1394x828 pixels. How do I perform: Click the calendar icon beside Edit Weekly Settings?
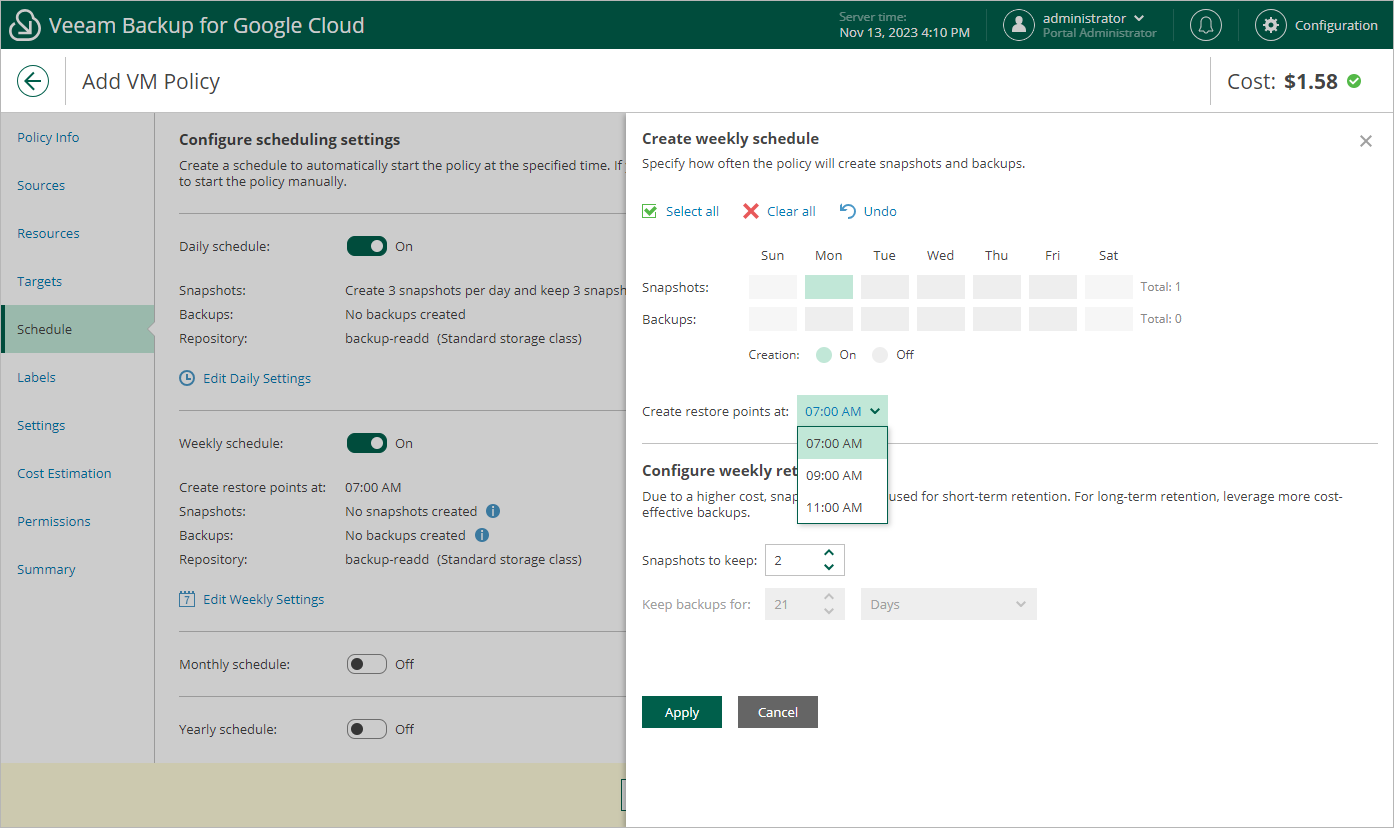(187, 599)
